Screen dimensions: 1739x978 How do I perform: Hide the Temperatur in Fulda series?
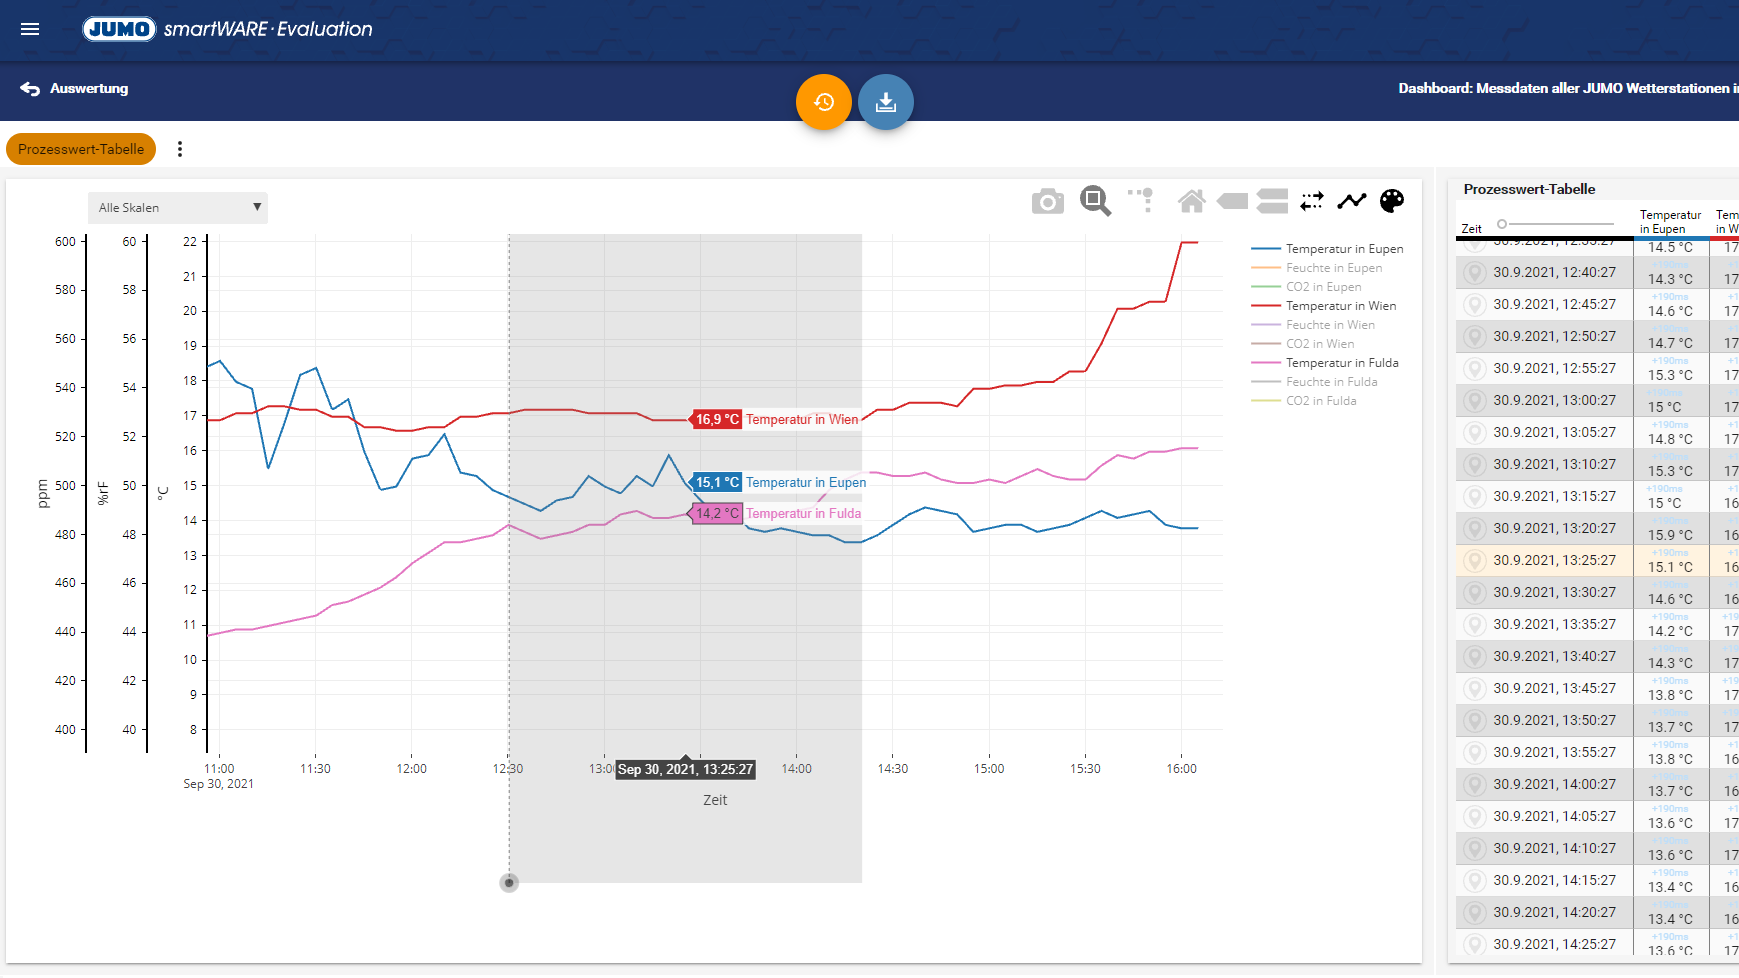(x=1341, y=363)
